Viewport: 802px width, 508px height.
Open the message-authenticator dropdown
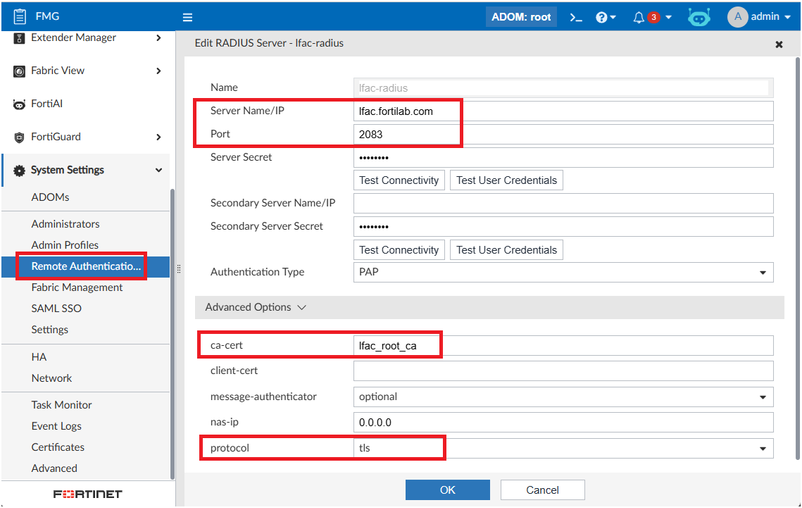point(564,397)
